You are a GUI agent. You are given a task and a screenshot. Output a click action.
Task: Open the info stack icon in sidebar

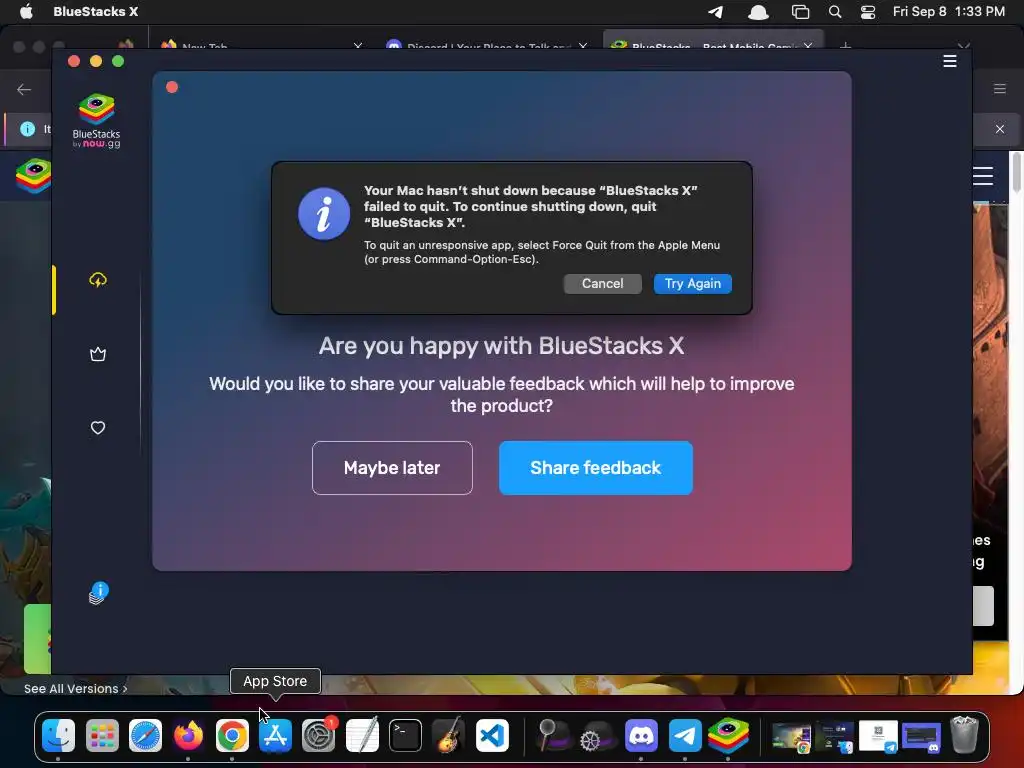pyautogui.click(x=98, y=593)
